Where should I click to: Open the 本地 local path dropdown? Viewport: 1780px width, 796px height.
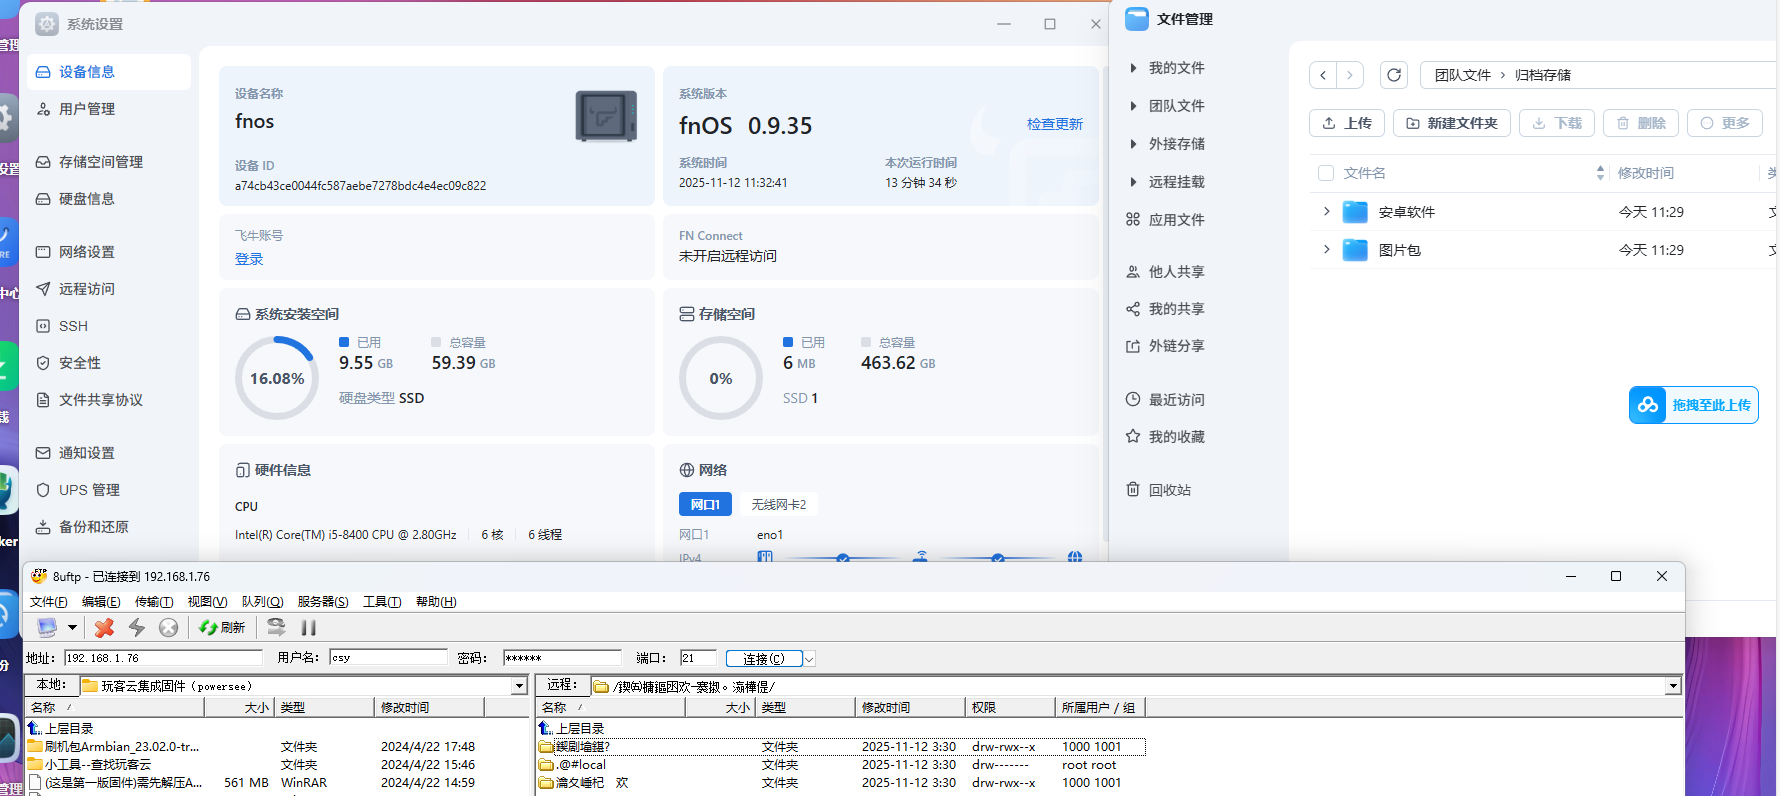tap(519, 686)
